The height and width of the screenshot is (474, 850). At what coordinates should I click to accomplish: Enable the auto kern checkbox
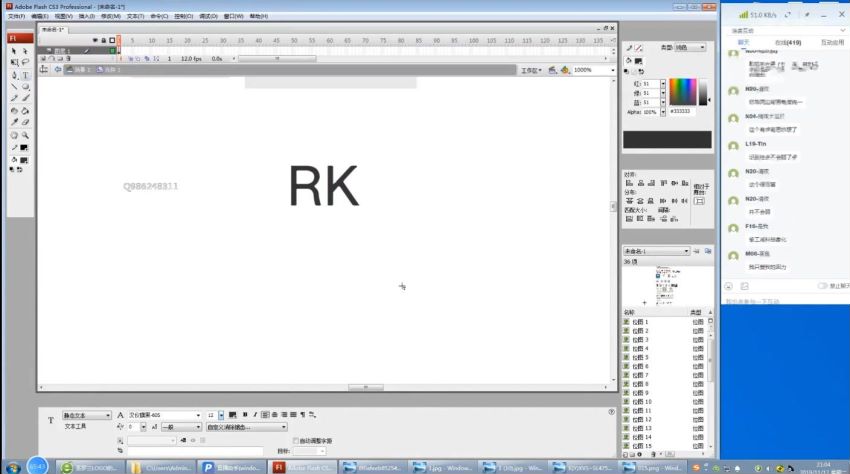coord(295,441)
